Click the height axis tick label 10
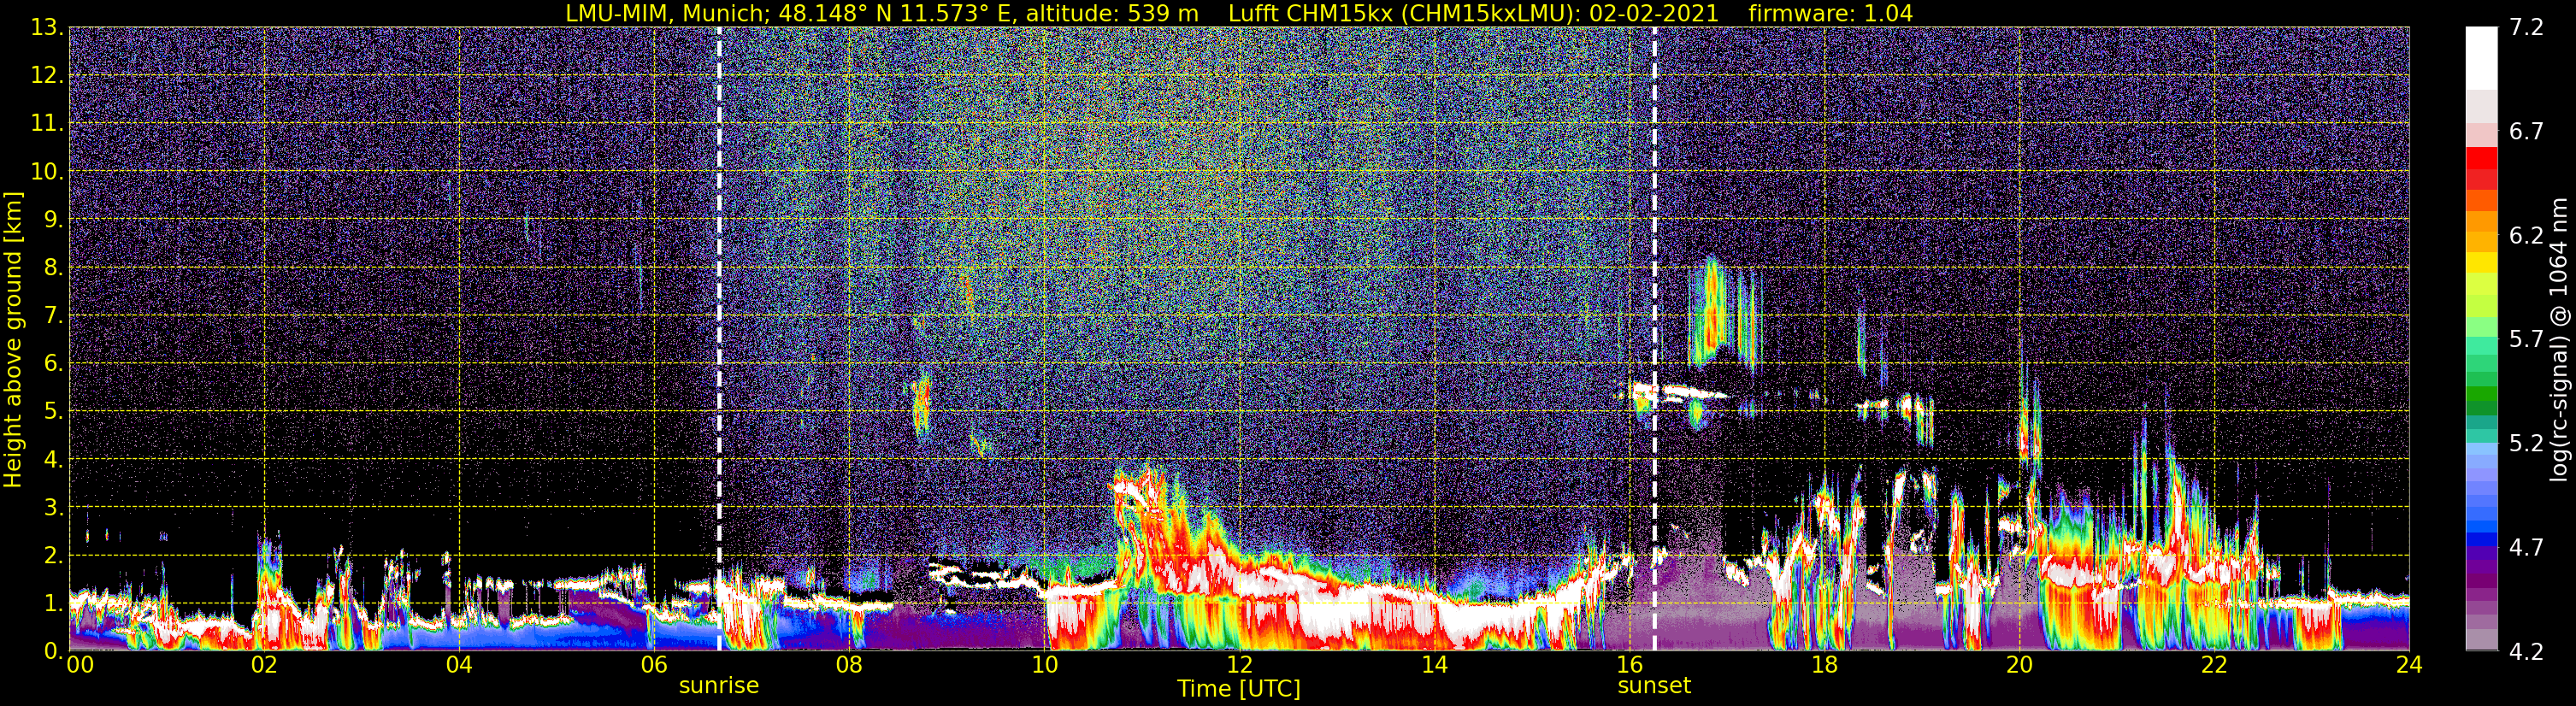 click(46, 172)
